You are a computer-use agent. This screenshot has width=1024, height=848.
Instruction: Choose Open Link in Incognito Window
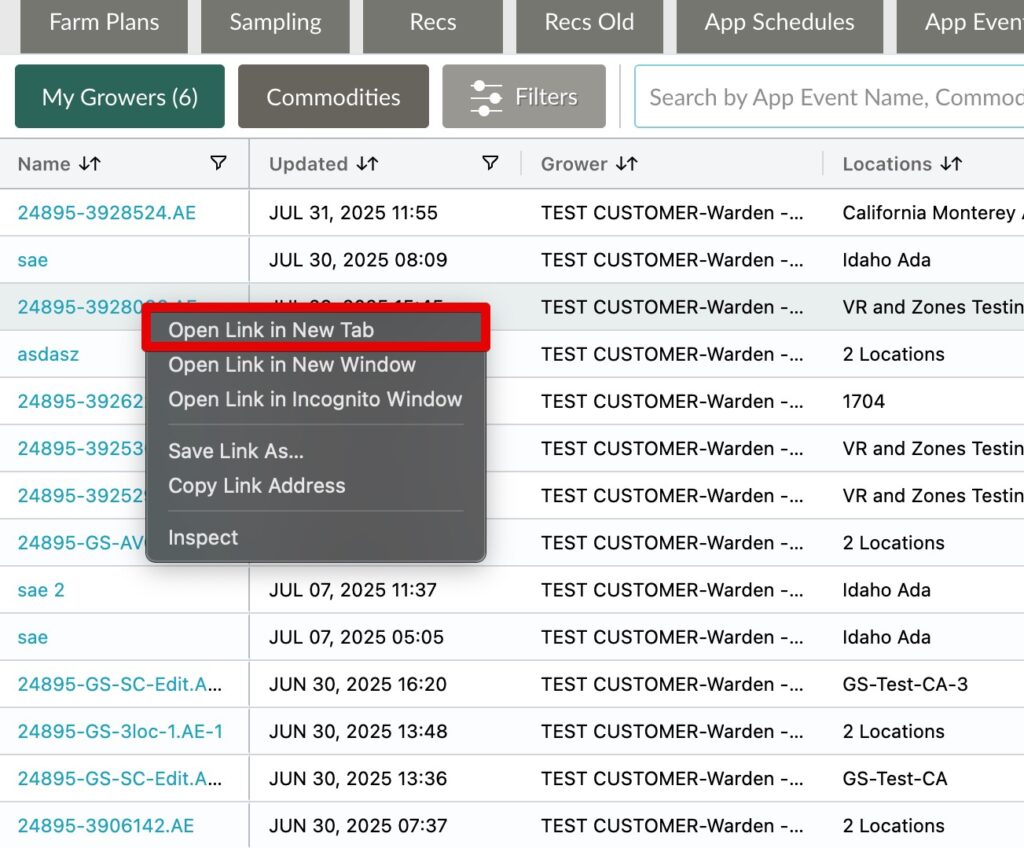[315, 399]
